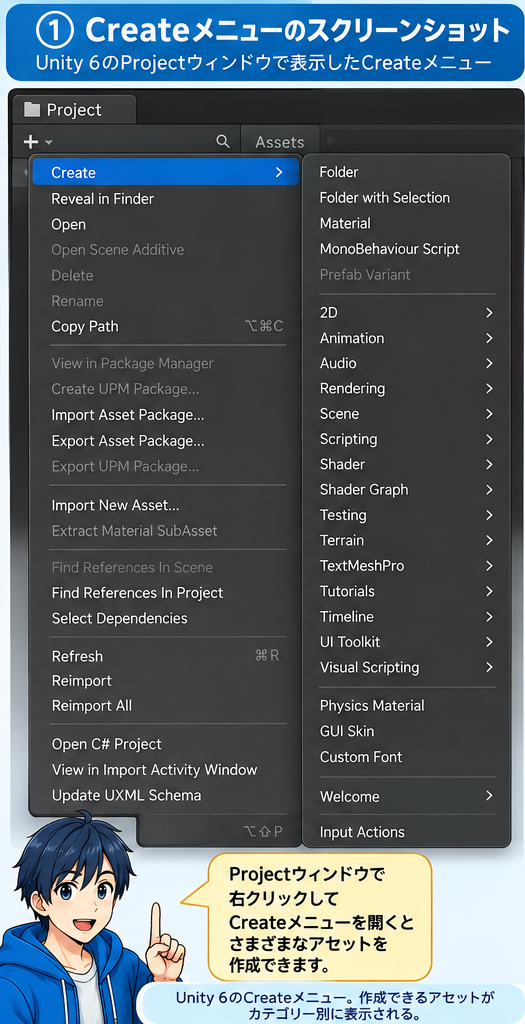The height and width of the screenshot is (1024, 525).
Task: Create a GUI Skin
Action: pos(406,731)
